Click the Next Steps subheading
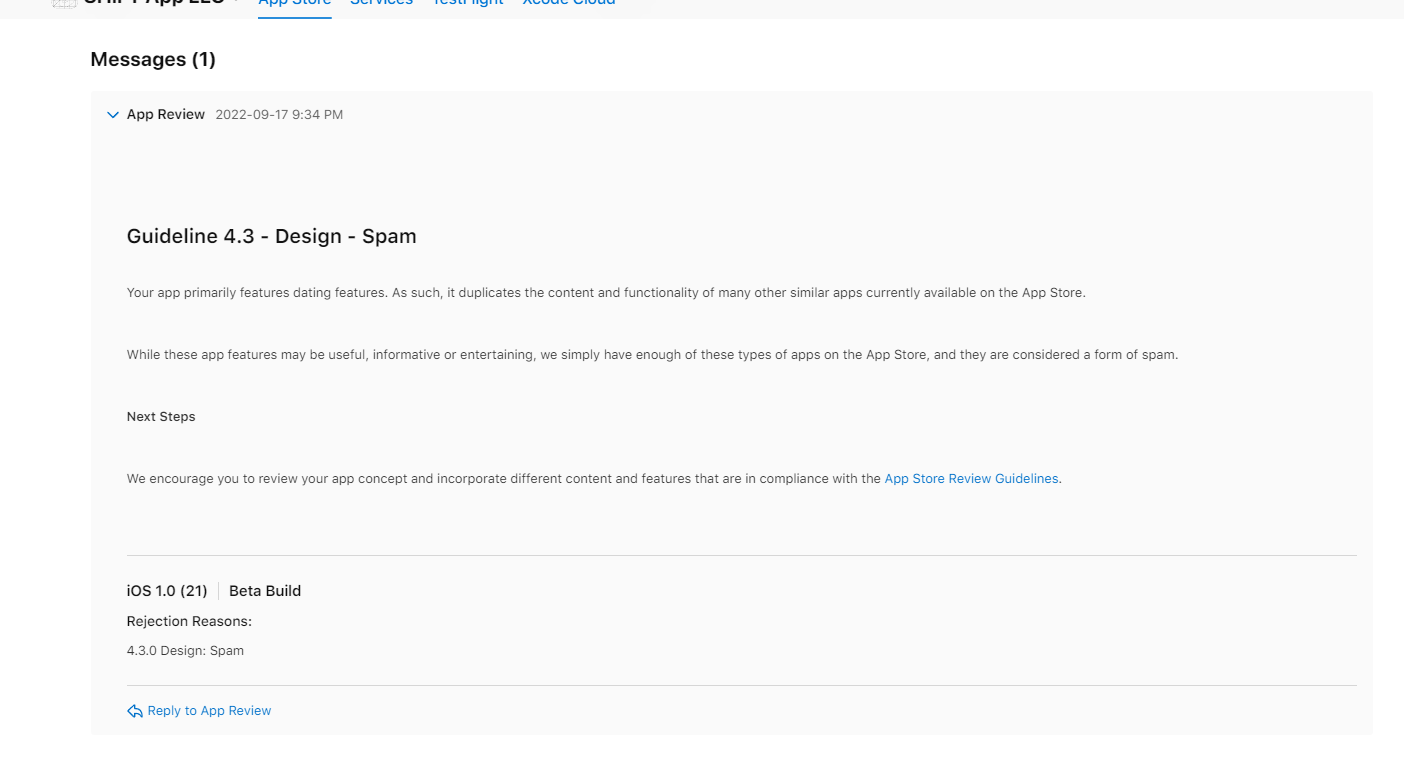 pos(161,417)
